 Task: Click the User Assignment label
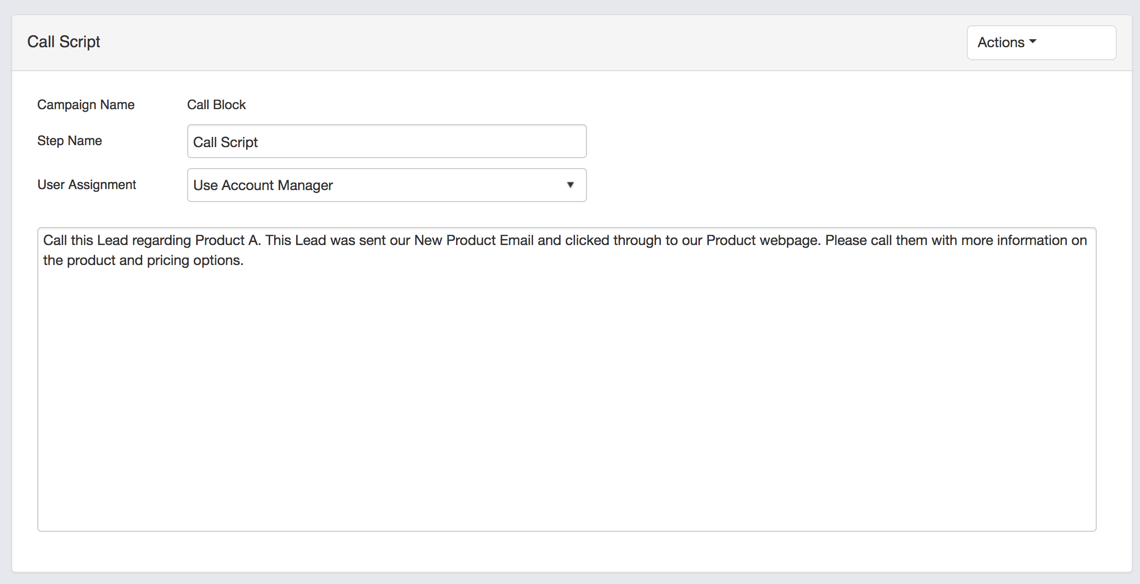87,185
